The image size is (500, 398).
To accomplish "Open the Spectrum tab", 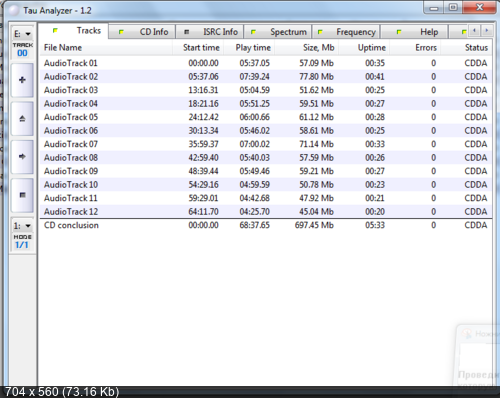I will [x=277, y=32].
